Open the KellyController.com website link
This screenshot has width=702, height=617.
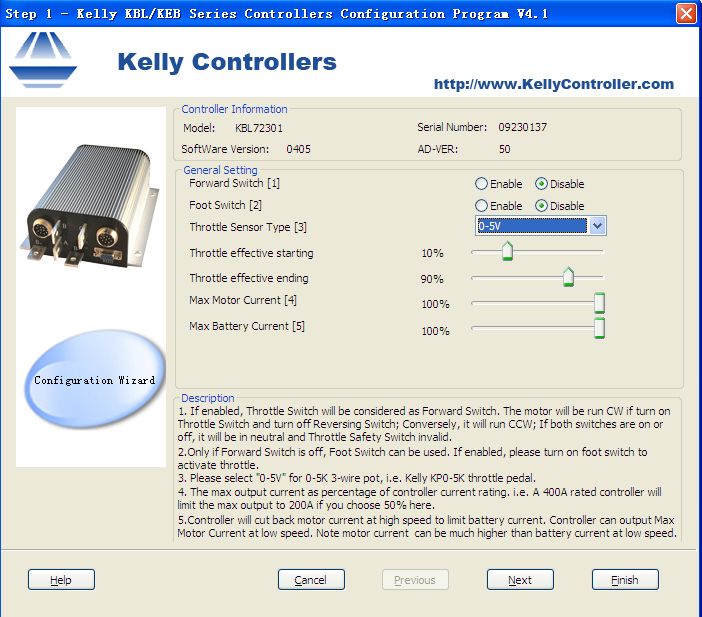point(553,84)
